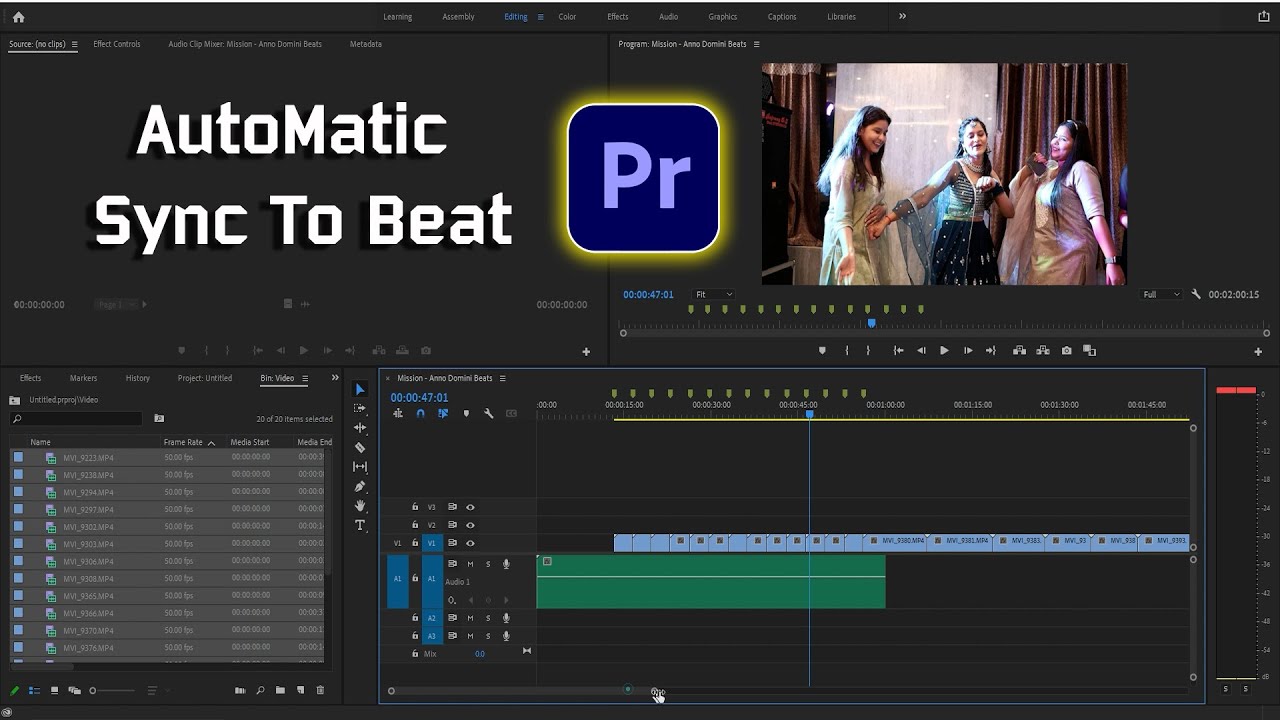
Task: Toggle insert sequences as nests
Action: coord(398,413)
